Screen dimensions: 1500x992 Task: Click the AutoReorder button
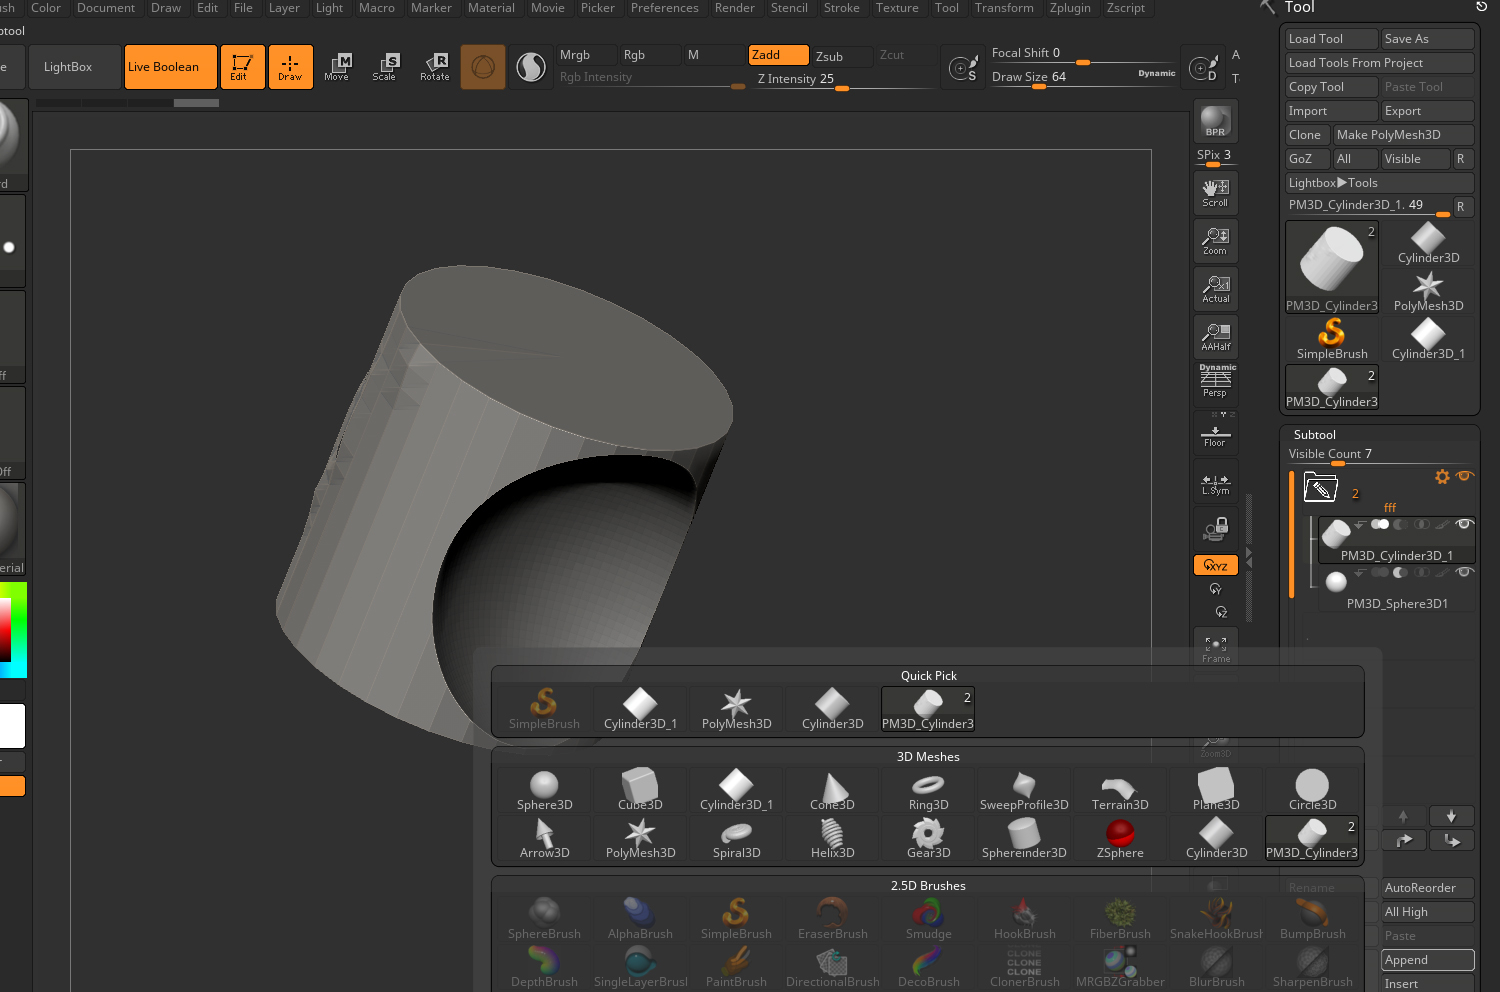(1427, 888)
